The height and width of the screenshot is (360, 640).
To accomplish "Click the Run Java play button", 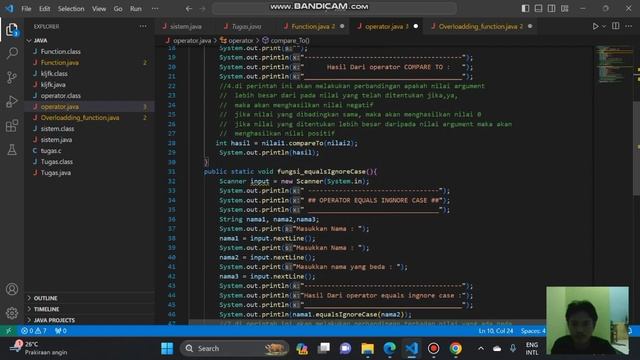I will coord(595,26).
